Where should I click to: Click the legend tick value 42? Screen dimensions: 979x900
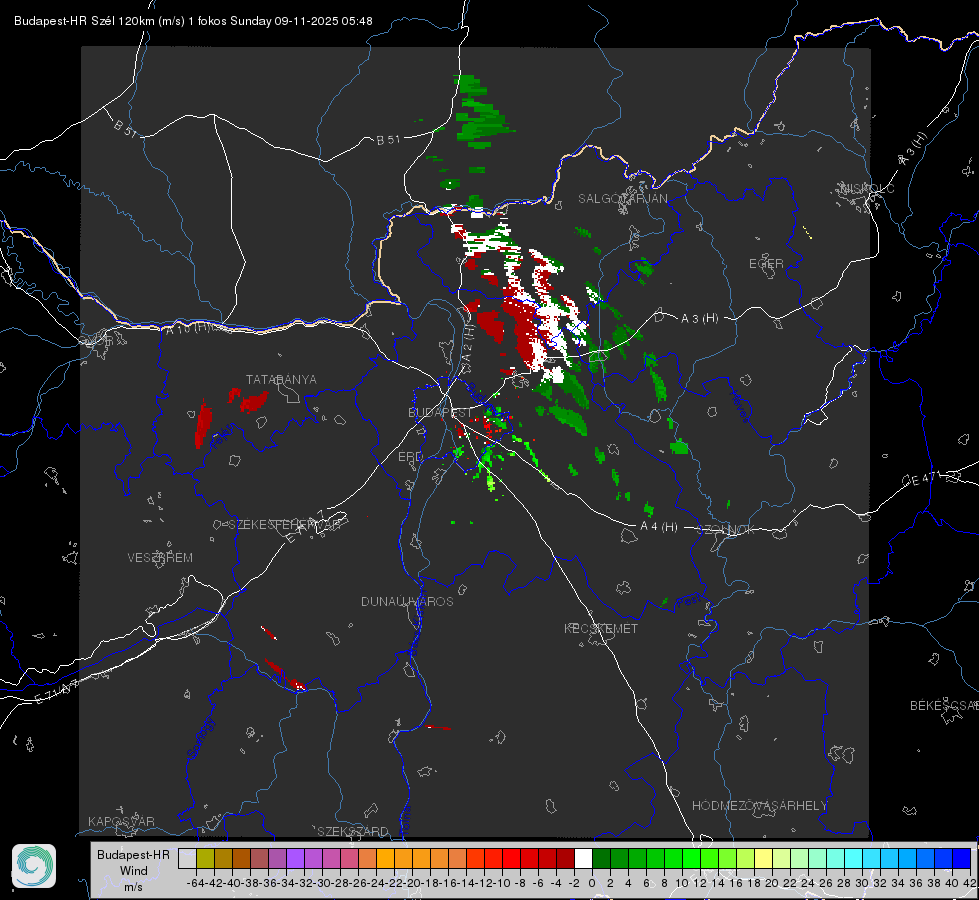(x=969, y=883)
